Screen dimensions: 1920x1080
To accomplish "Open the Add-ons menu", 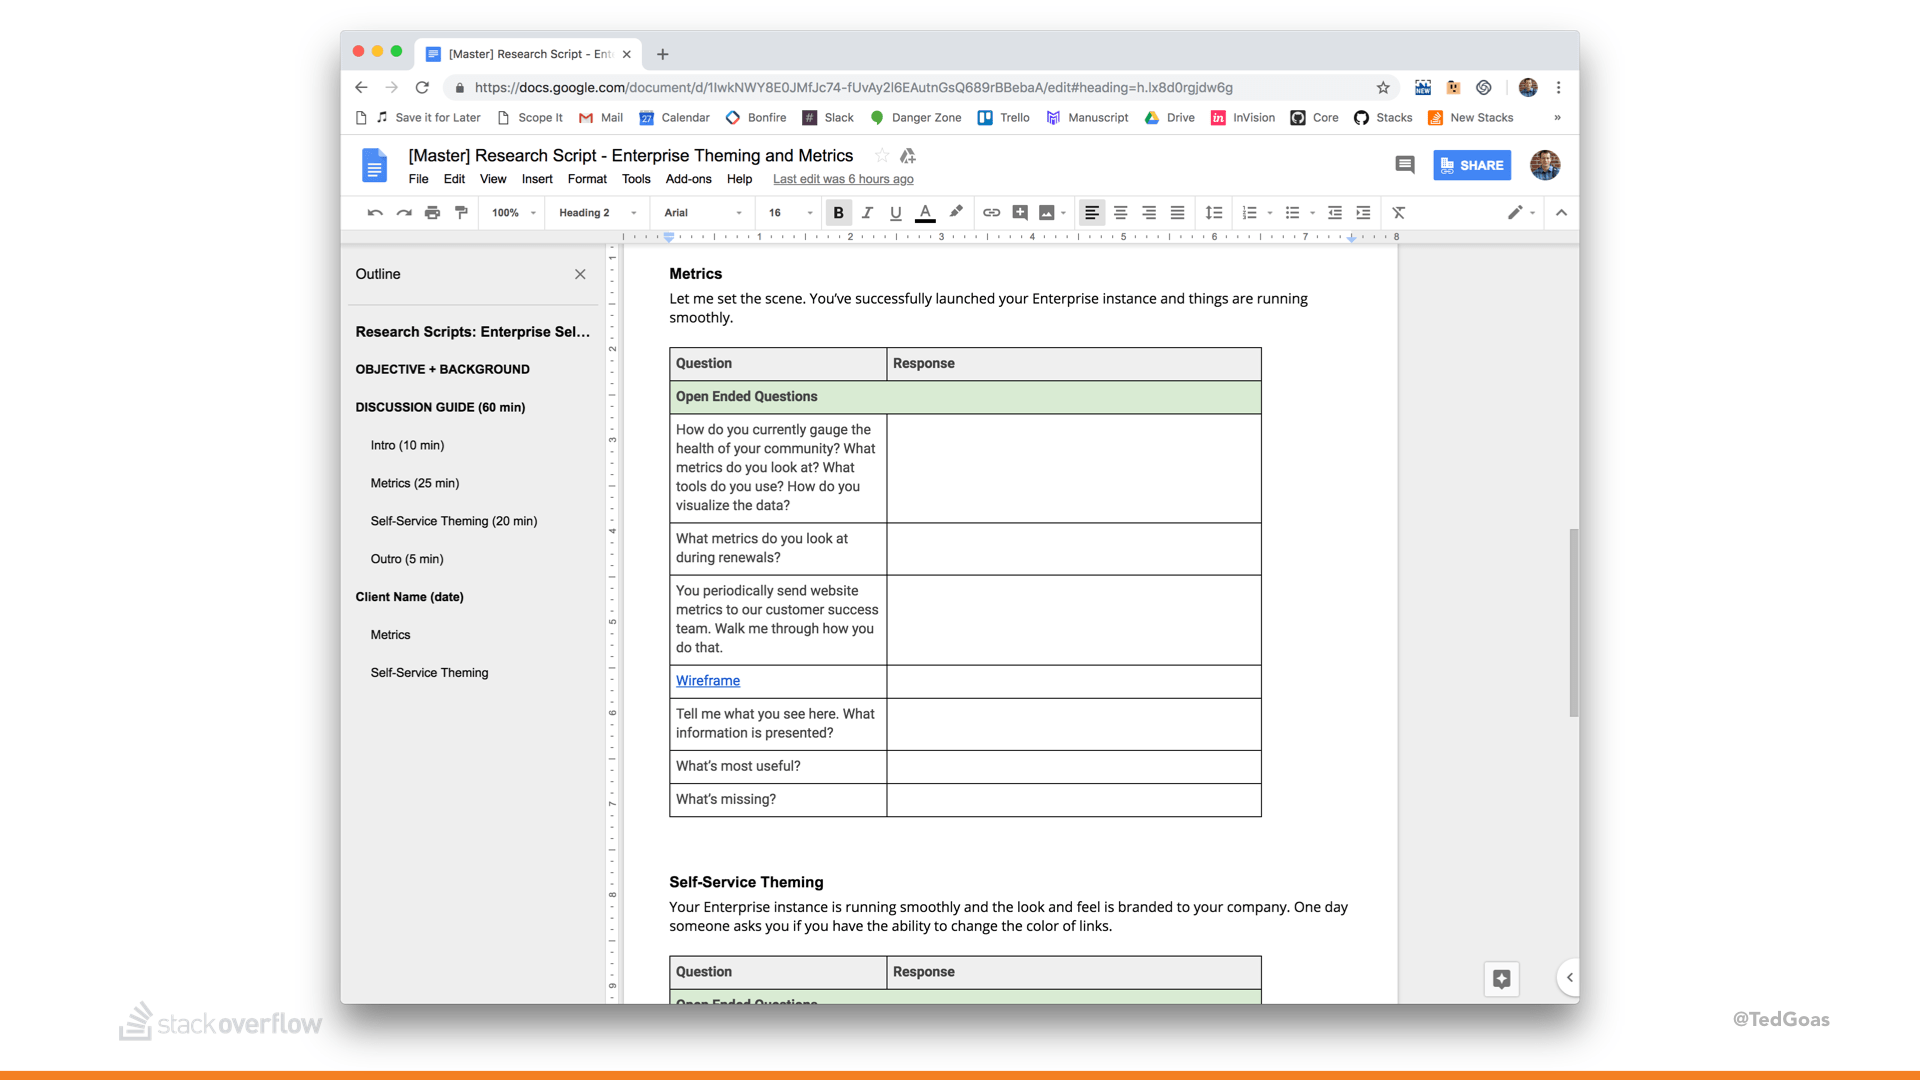I will pos(688,179).
